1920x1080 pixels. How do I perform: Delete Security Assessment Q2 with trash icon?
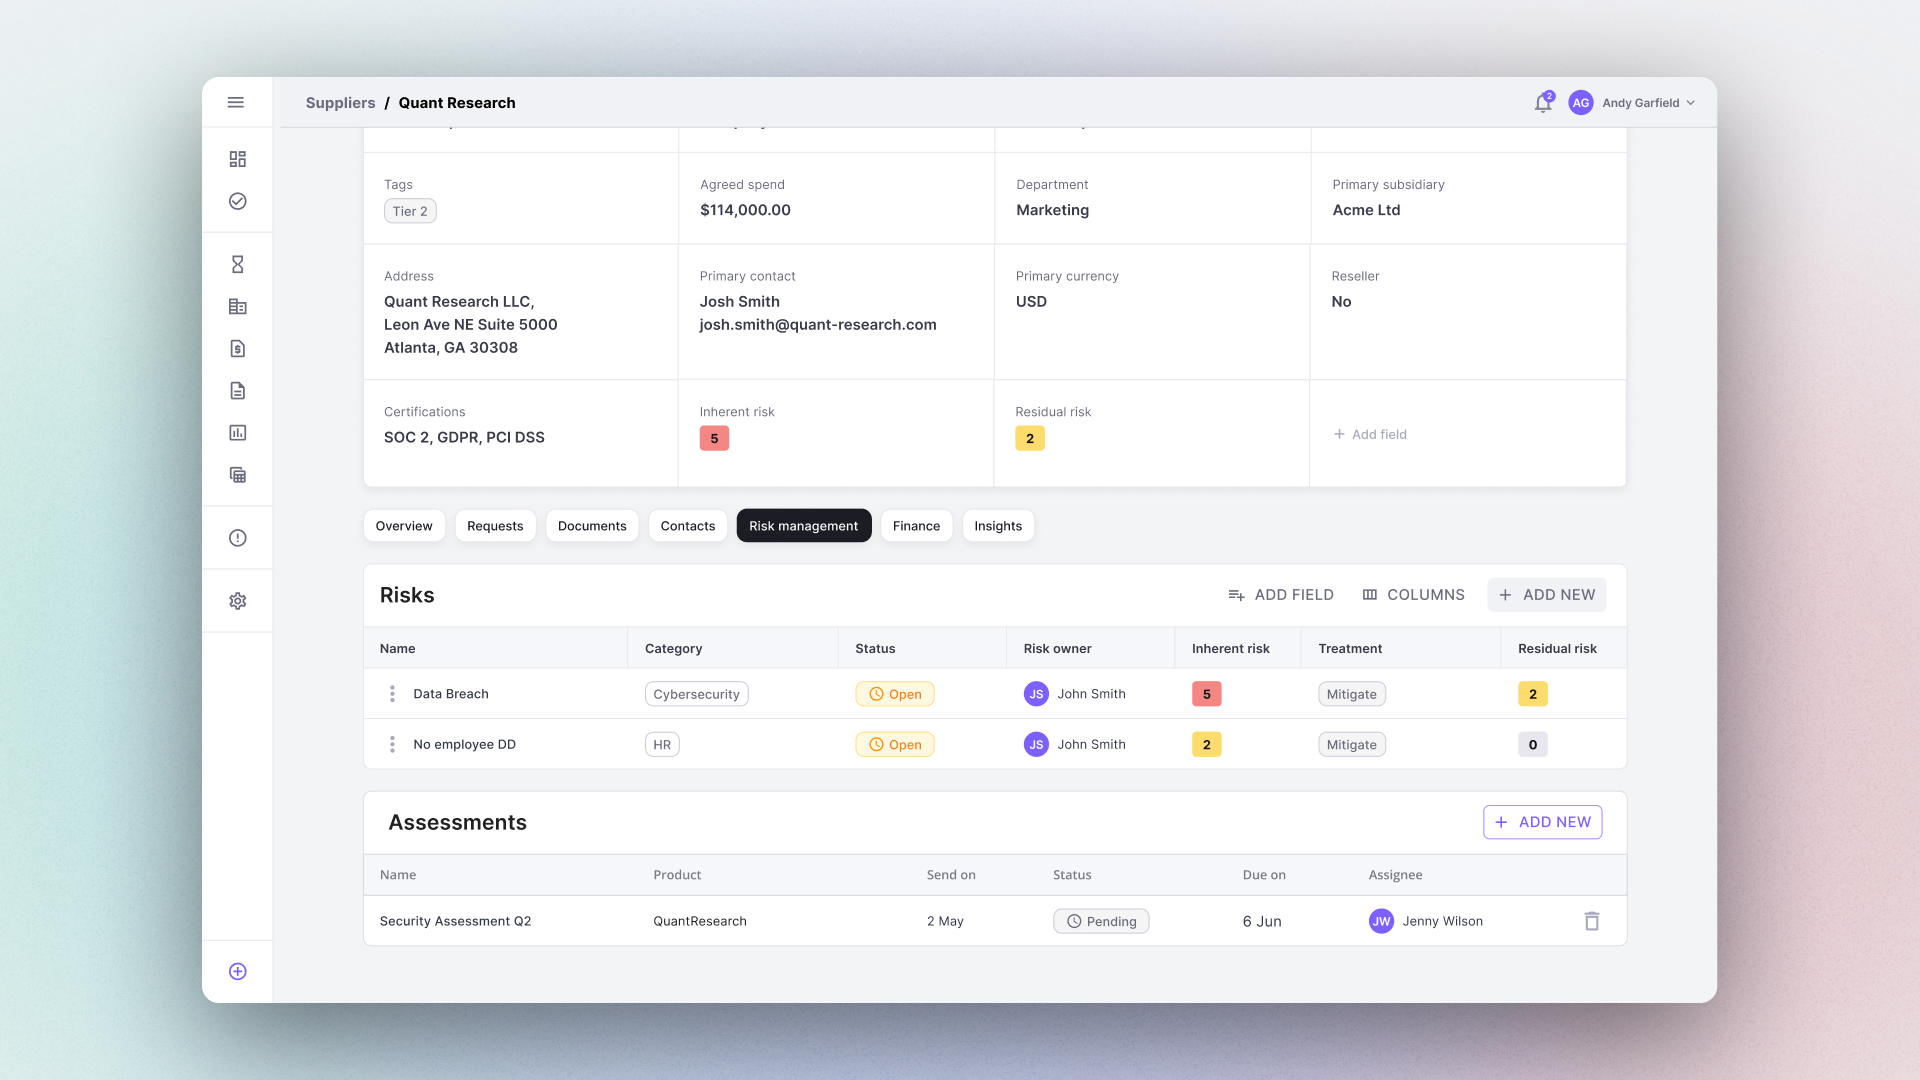(x=1592, y=921)
